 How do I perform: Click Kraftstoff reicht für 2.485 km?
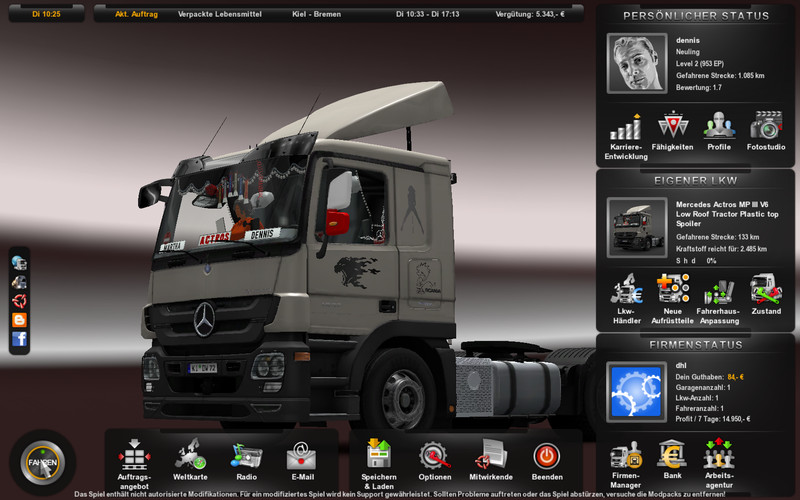tap(721, 249)
